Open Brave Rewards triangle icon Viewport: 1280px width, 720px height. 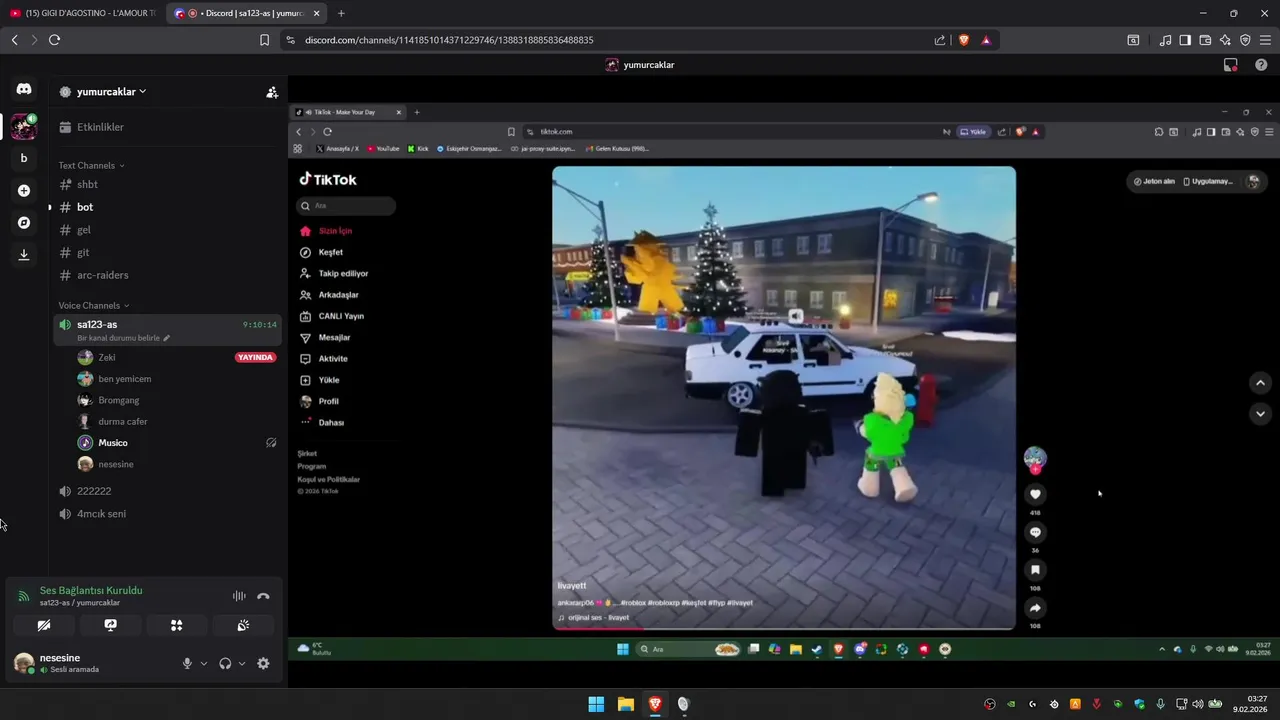pyautogui.click(x=986, y=40)
